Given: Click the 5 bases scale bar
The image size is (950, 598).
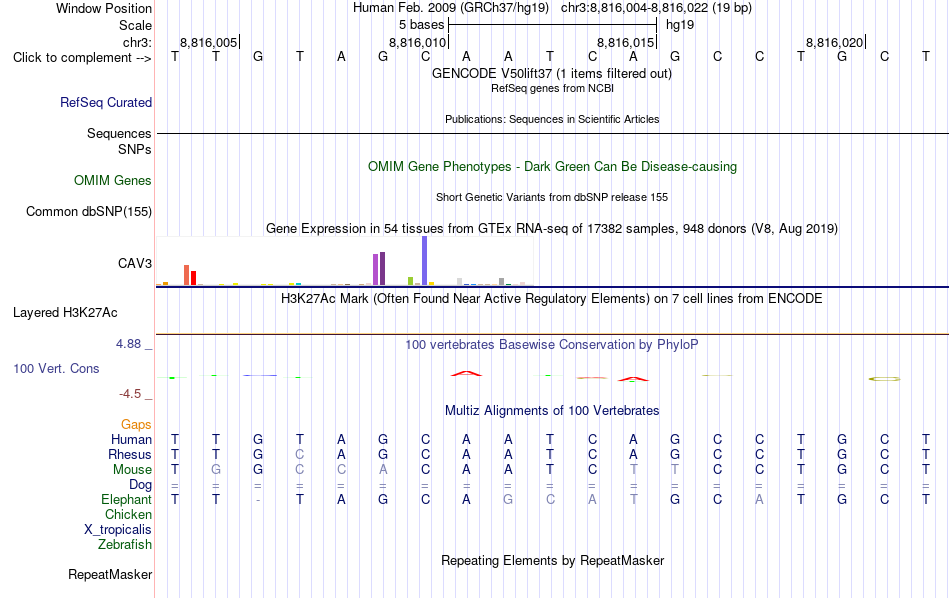Looking at the screenshot, I should [x=553, y=25].
